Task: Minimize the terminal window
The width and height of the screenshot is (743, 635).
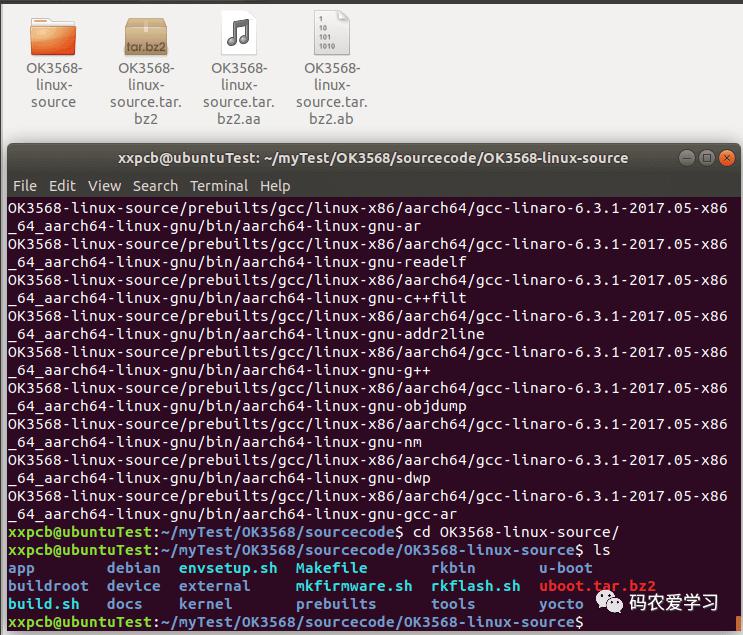Action: click(687, 157)
